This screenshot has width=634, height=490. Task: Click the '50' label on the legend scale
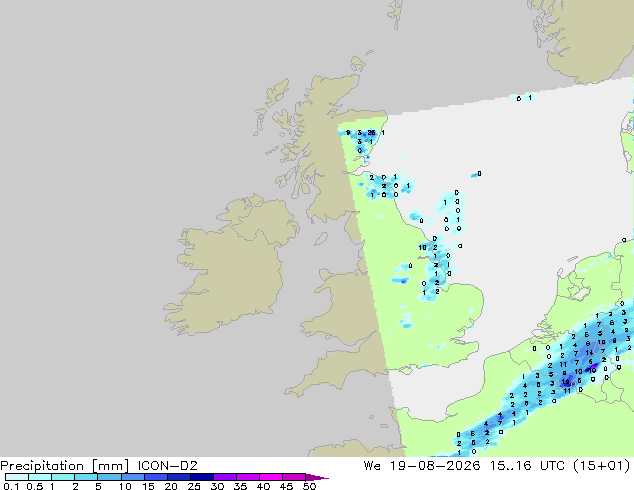[x=309, y=486]
